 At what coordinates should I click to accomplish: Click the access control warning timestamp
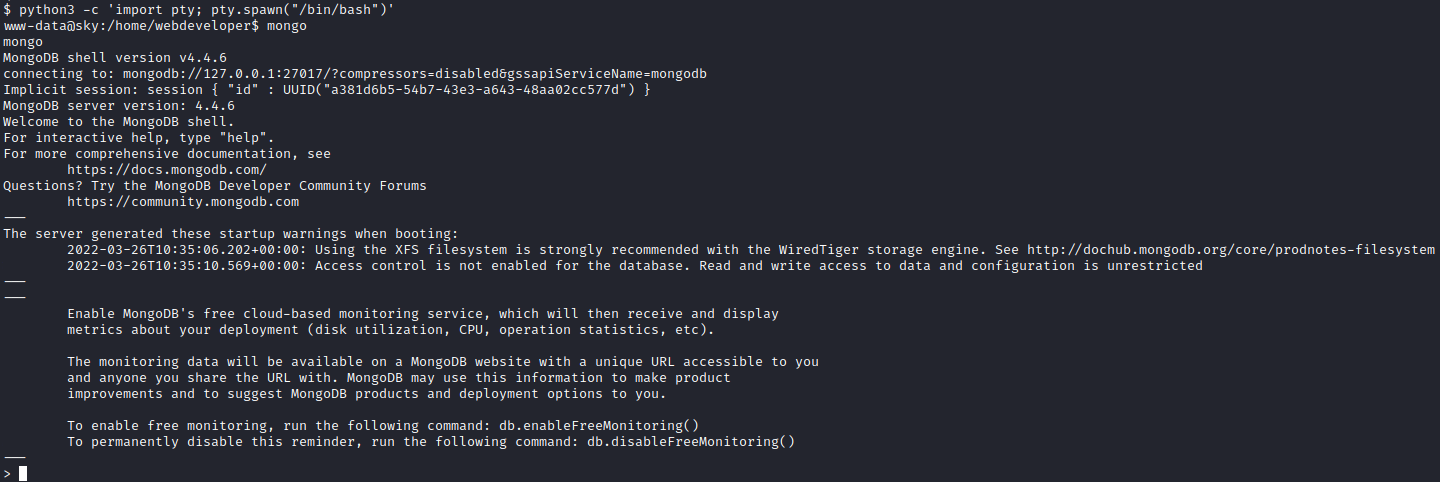click(x=187, y=266)
